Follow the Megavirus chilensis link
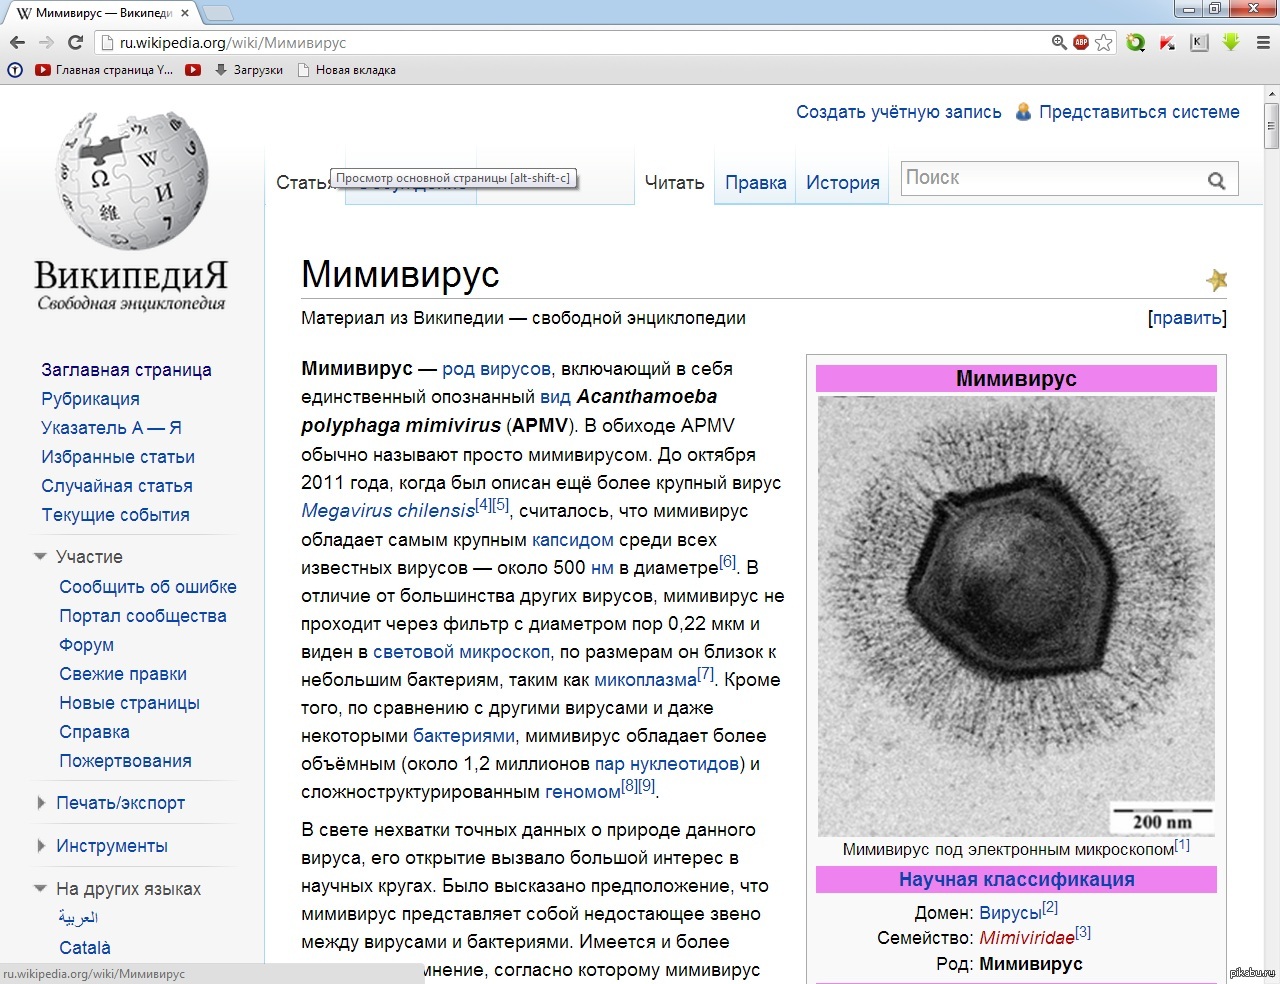 point(388,511)
